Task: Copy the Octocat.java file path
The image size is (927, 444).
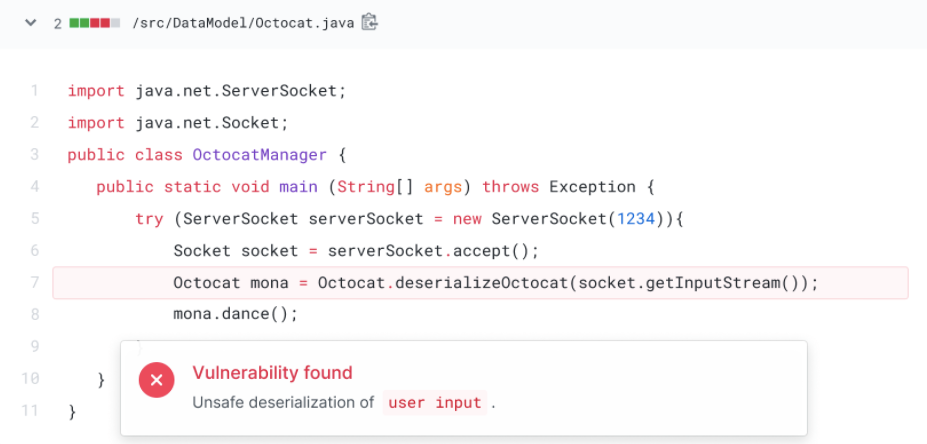Action: (370, 22)
